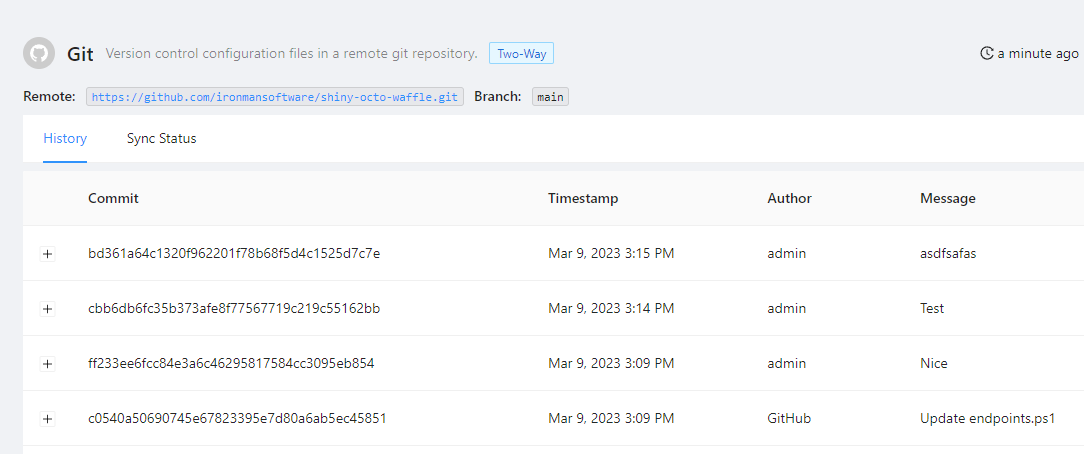Screen dimensions: 1084x454
Task: Click the Mar 9, 2023 3:14 PM timestamp
Action: 611,308
